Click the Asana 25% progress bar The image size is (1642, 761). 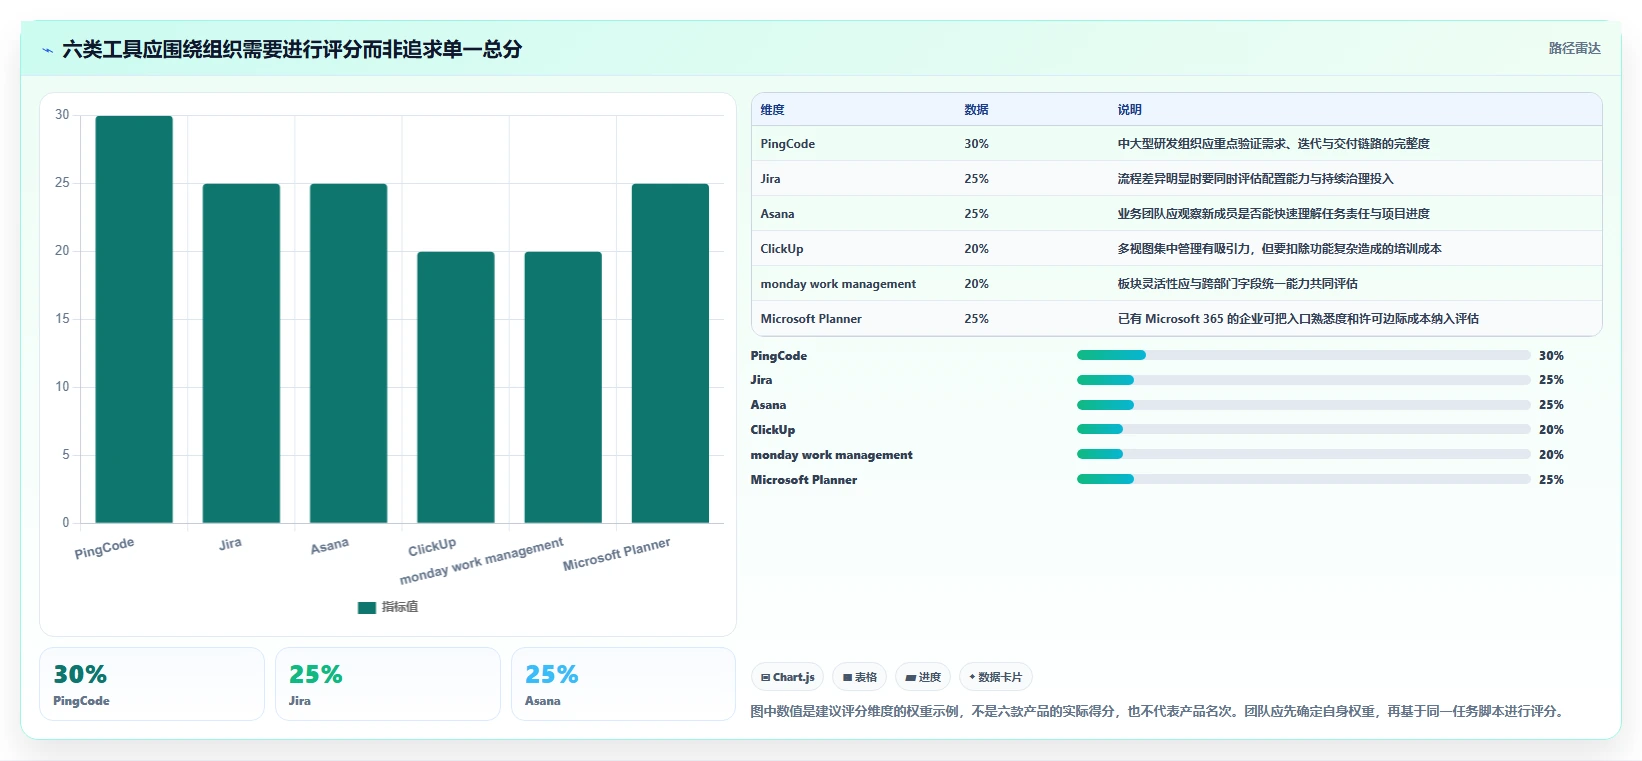tap(1304, 405)
